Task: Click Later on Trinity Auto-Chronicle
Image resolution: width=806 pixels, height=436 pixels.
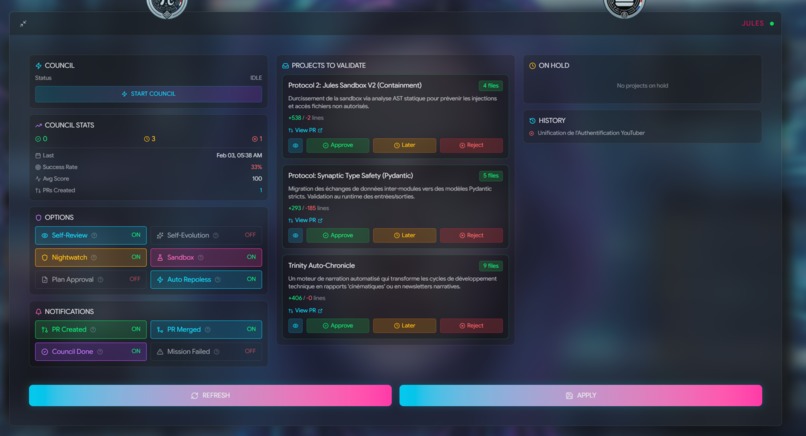Action: tap(405, 326)
